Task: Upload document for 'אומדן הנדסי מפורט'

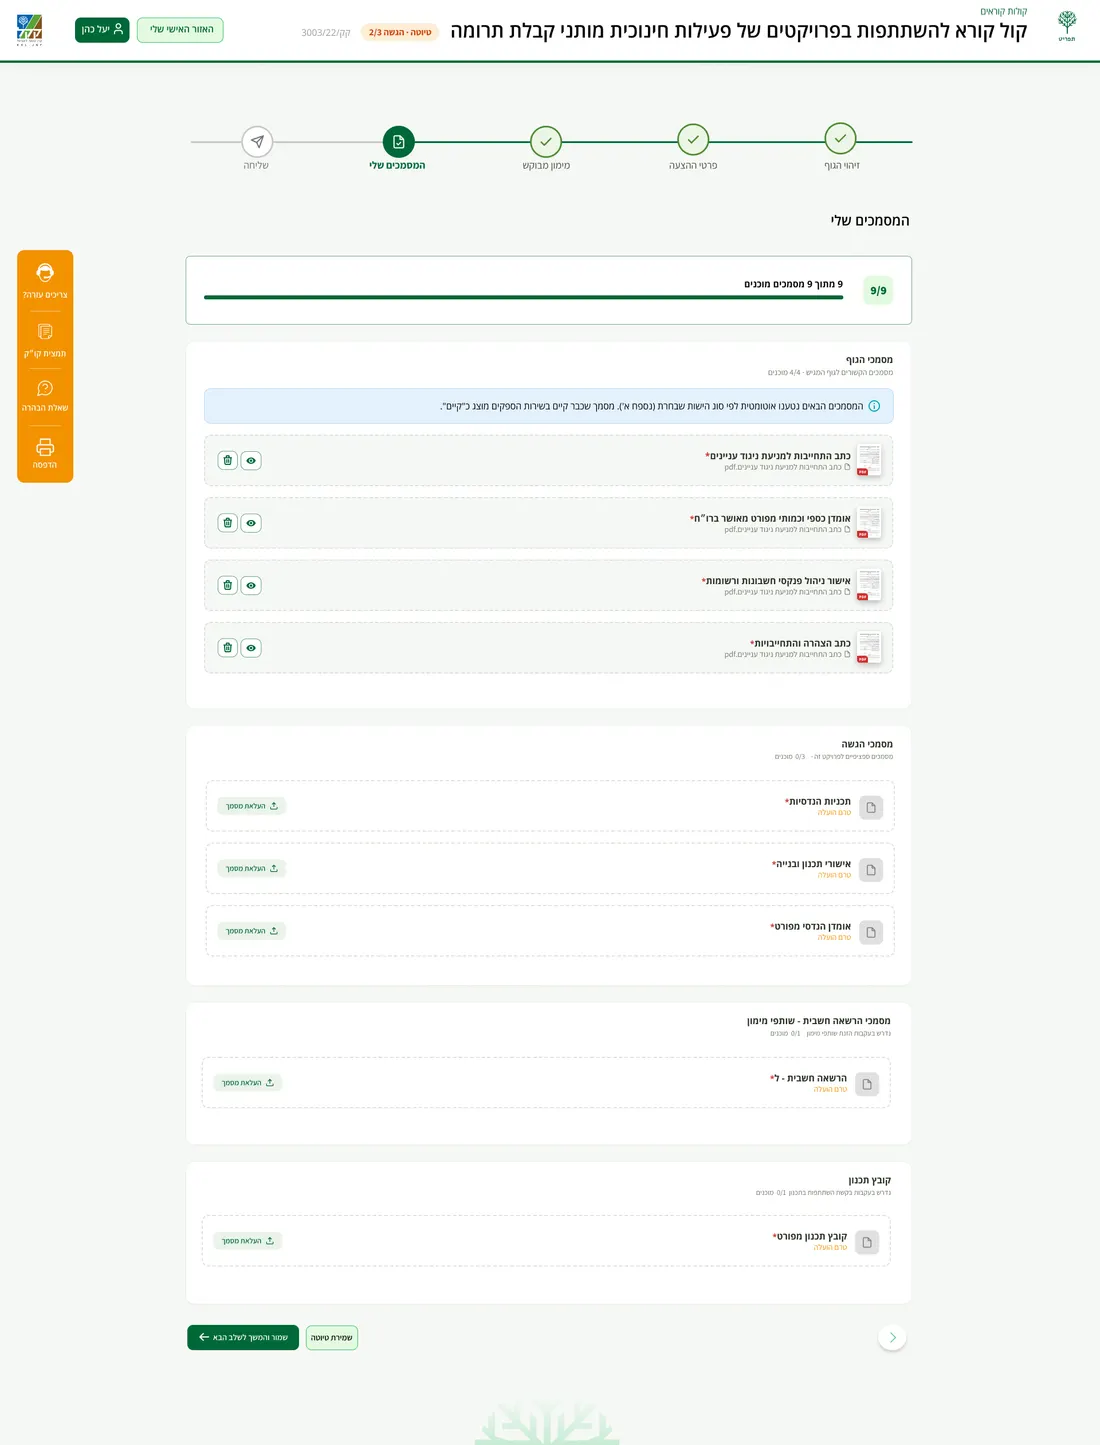Action: pyautogui.click(x=252, y=931)
